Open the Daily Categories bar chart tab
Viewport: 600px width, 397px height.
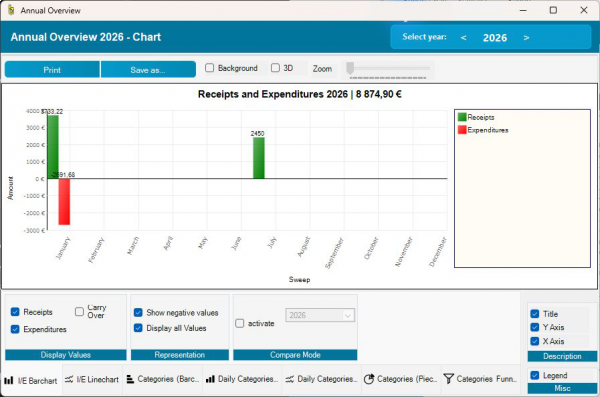[x=242, y=379]
